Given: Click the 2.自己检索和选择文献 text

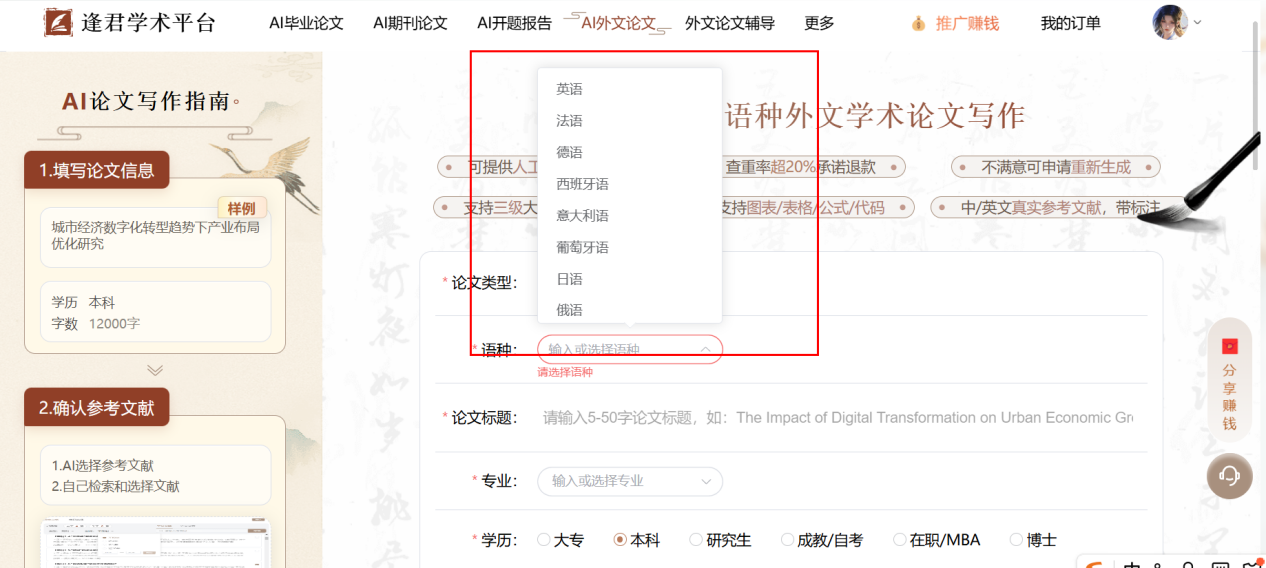Looking at the screenshot, I should [116, 487].
